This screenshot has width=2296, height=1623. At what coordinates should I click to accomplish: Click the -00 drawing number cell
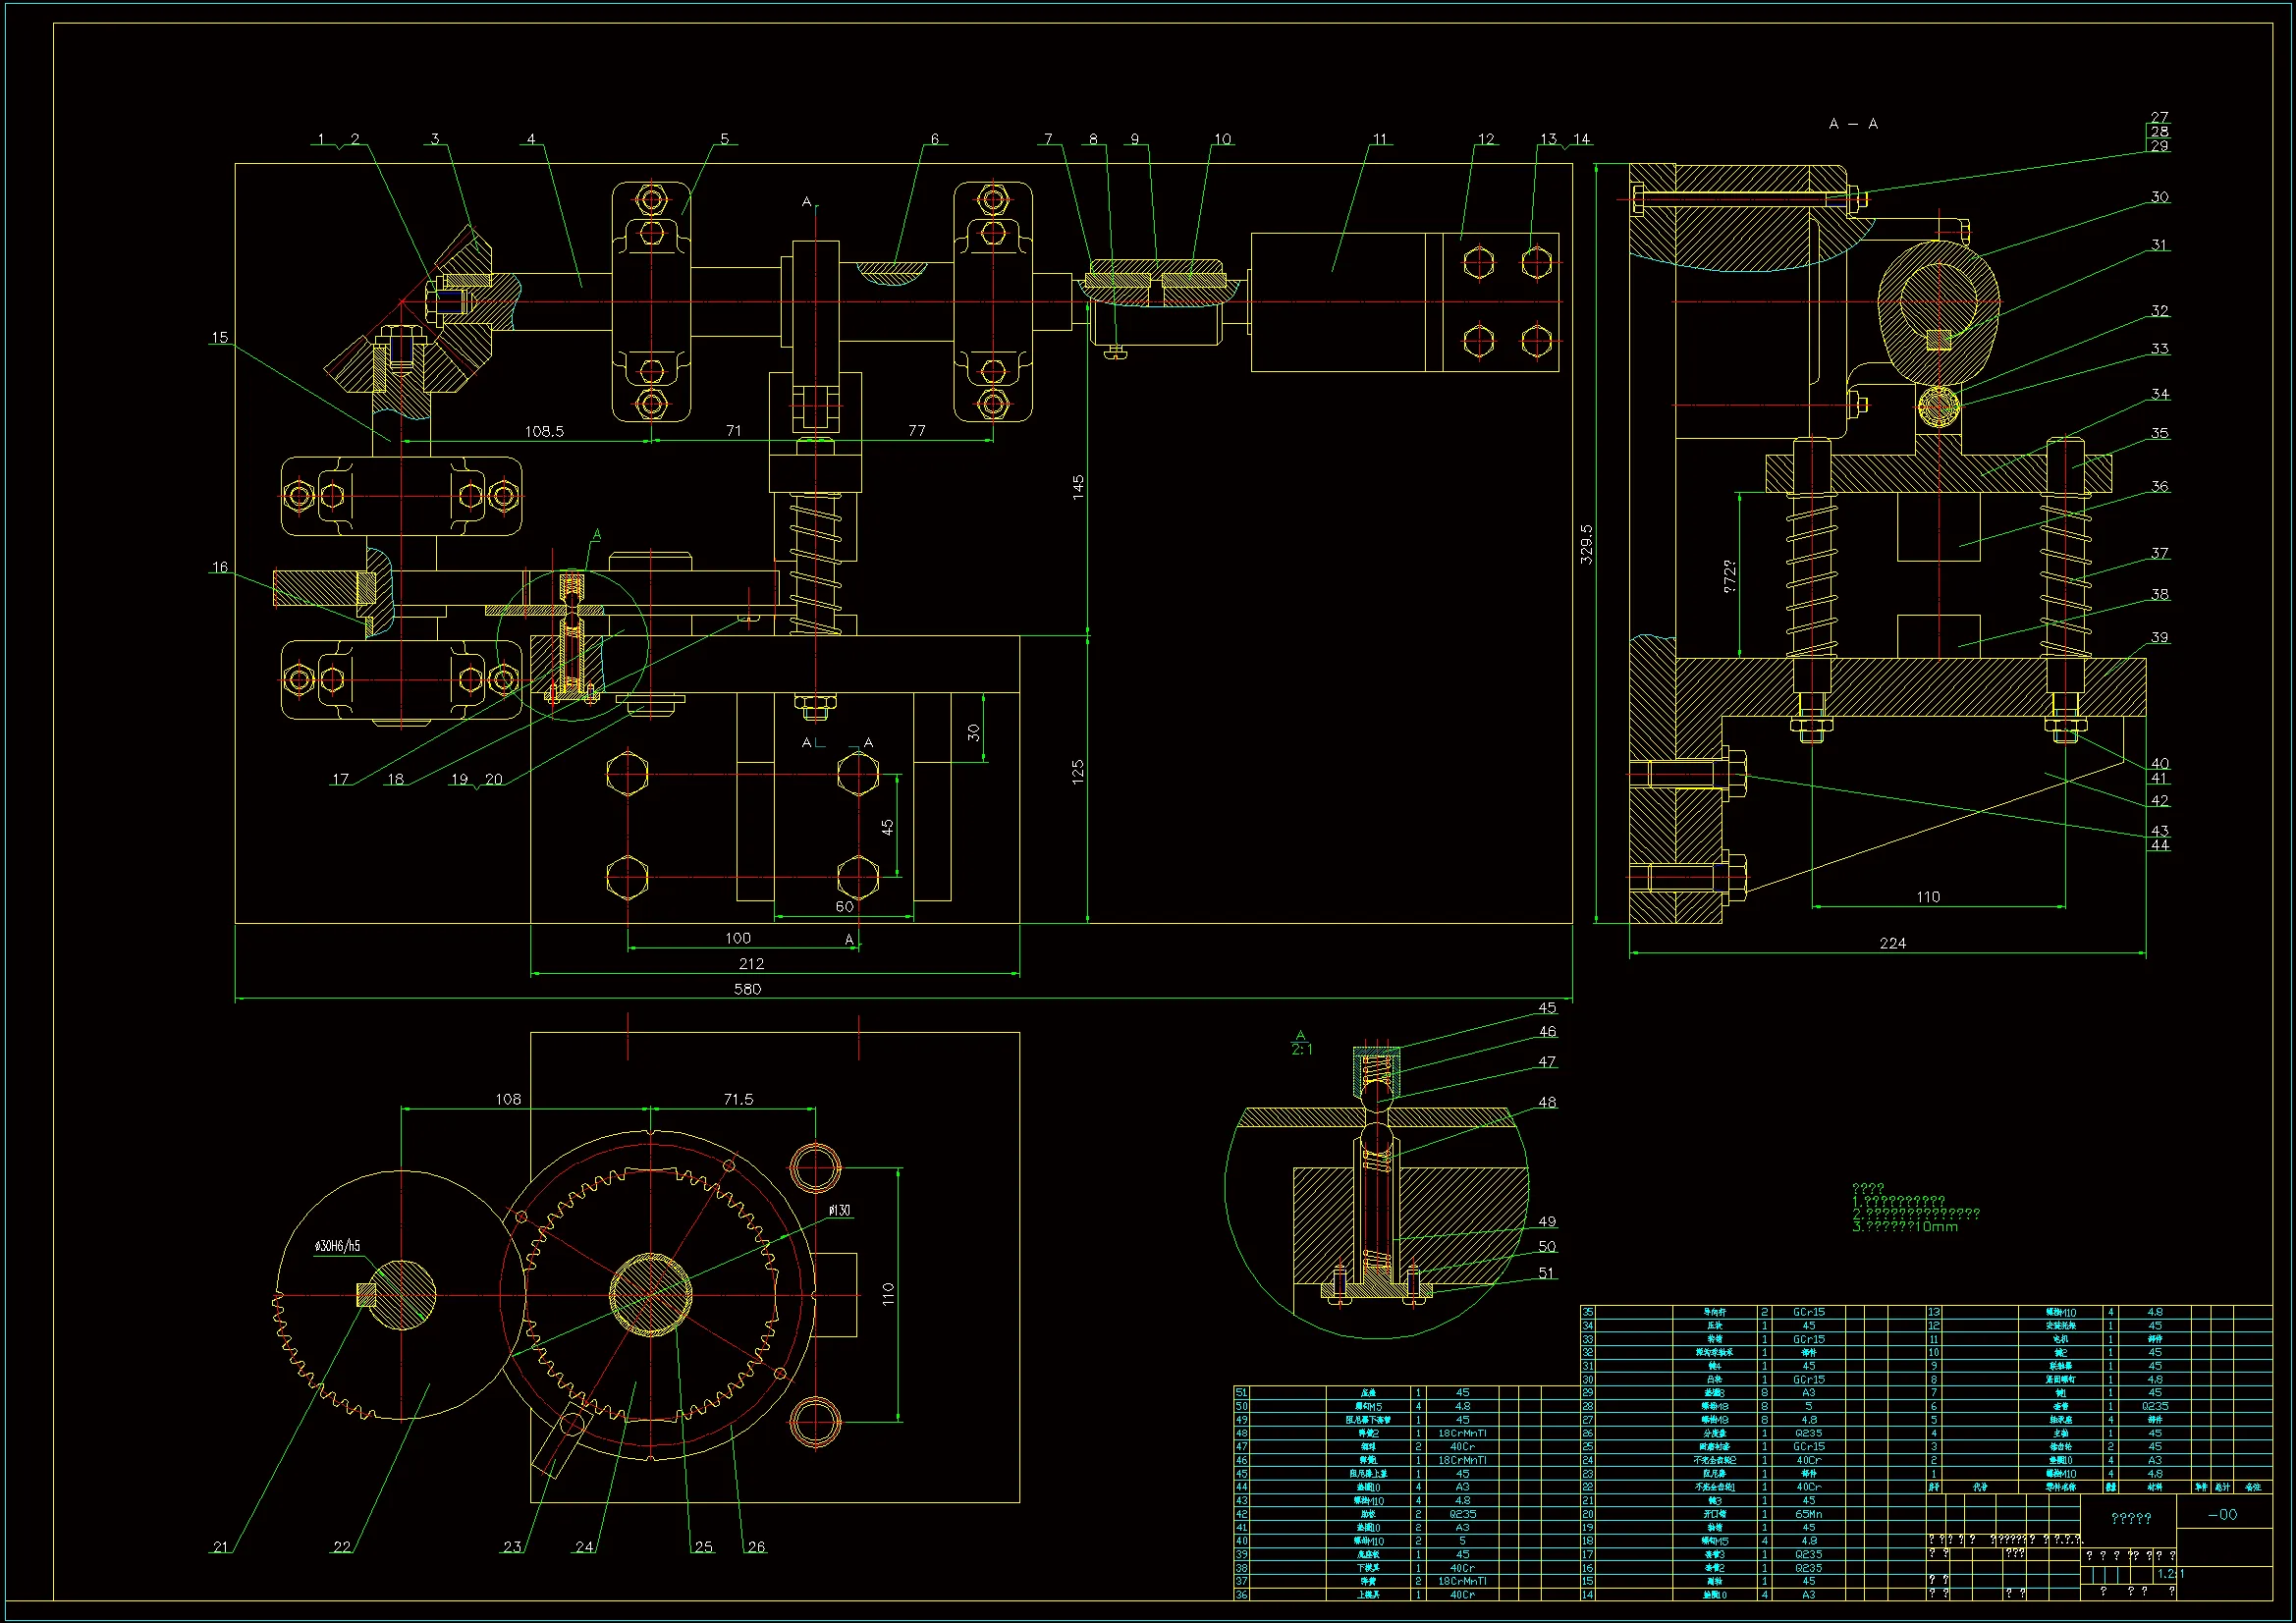tap(2221, 1514)
